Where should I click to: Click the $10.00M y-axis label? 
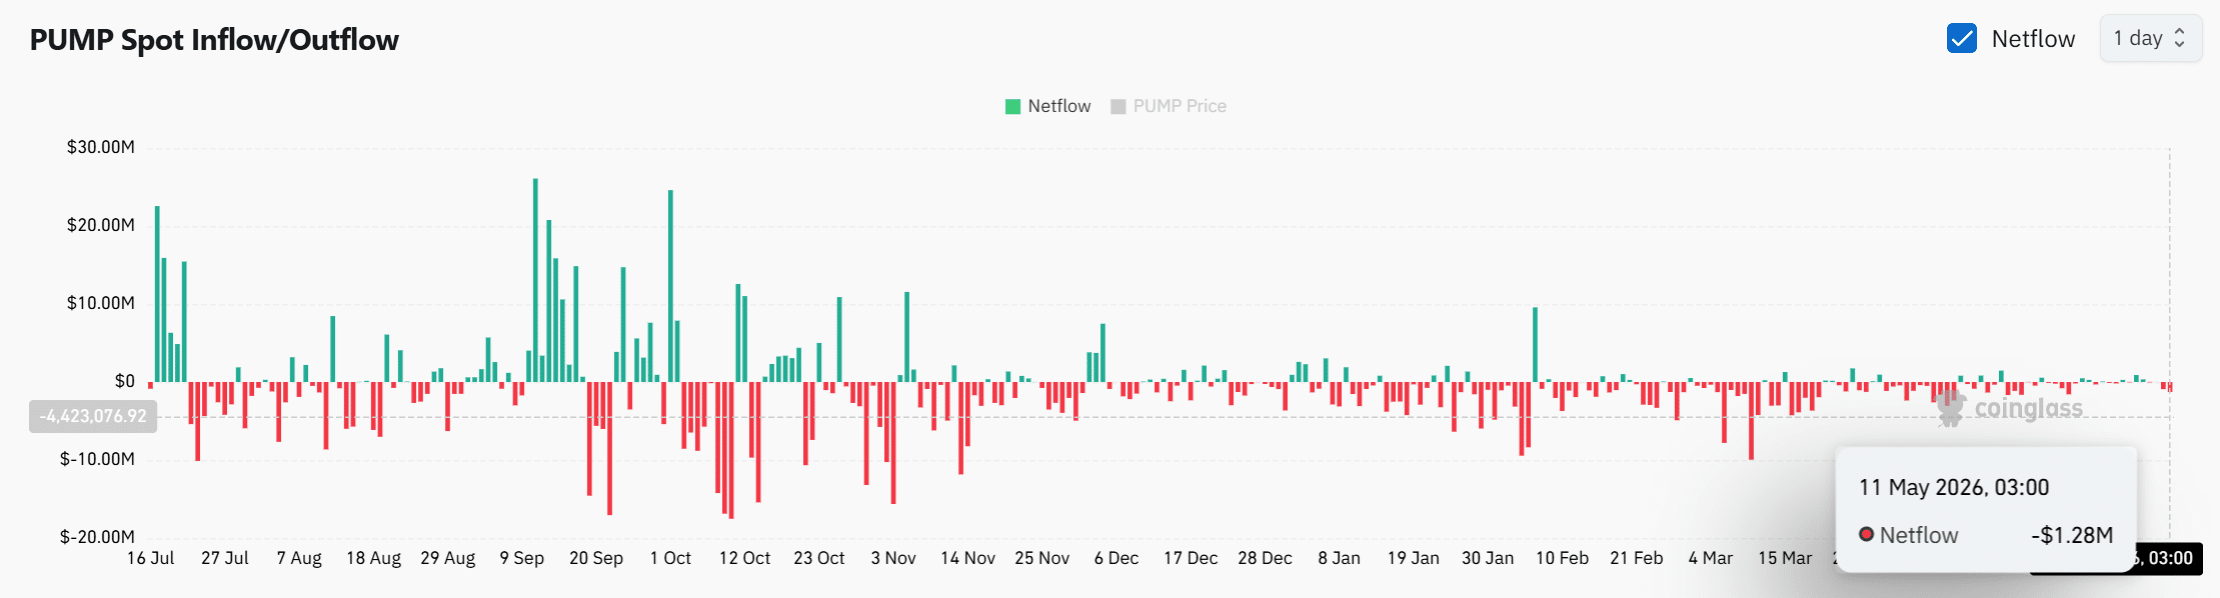pos(101,303)
